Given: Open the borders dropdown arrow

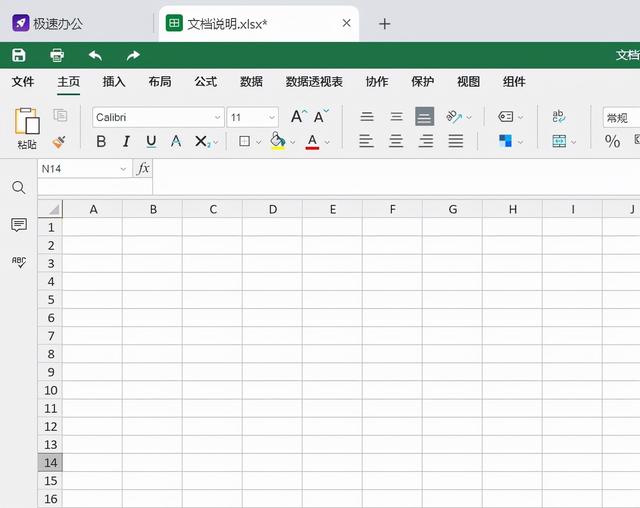Looking at the screenshot, I should pos(258,142).
